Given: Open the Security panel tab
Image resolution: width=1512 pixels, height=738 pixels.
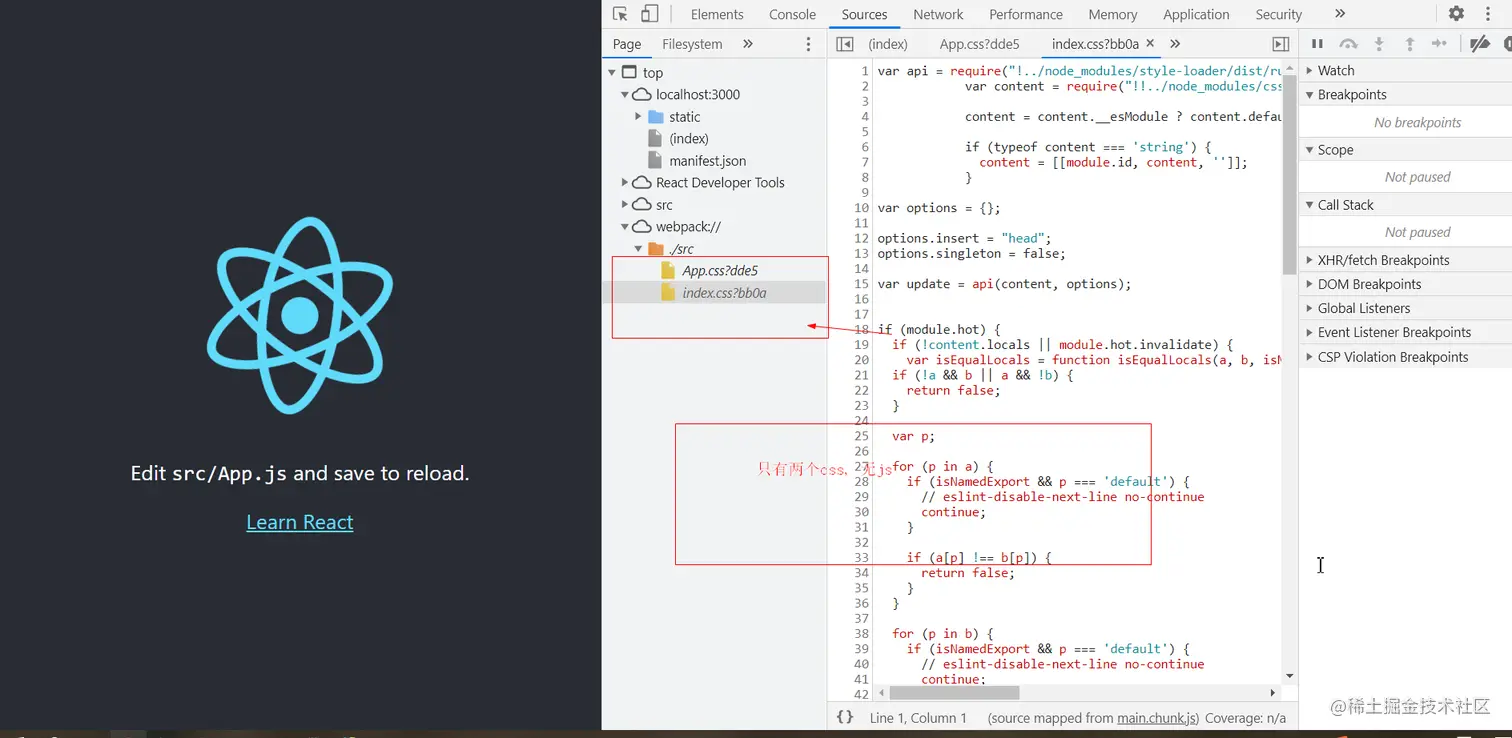Looking at the screenshot, I should coord(1279,14).
